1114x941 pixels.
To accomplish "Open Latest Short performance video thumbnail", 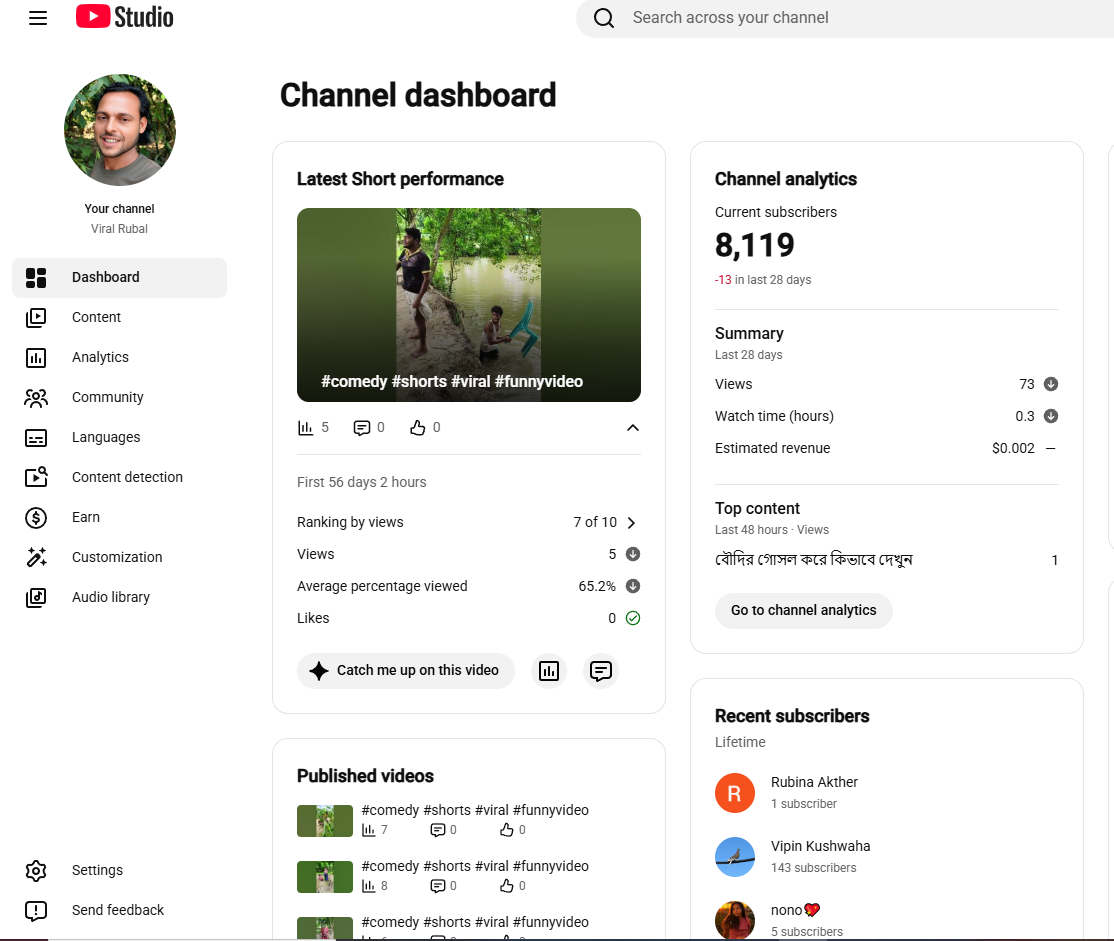I will click(469, 305).
